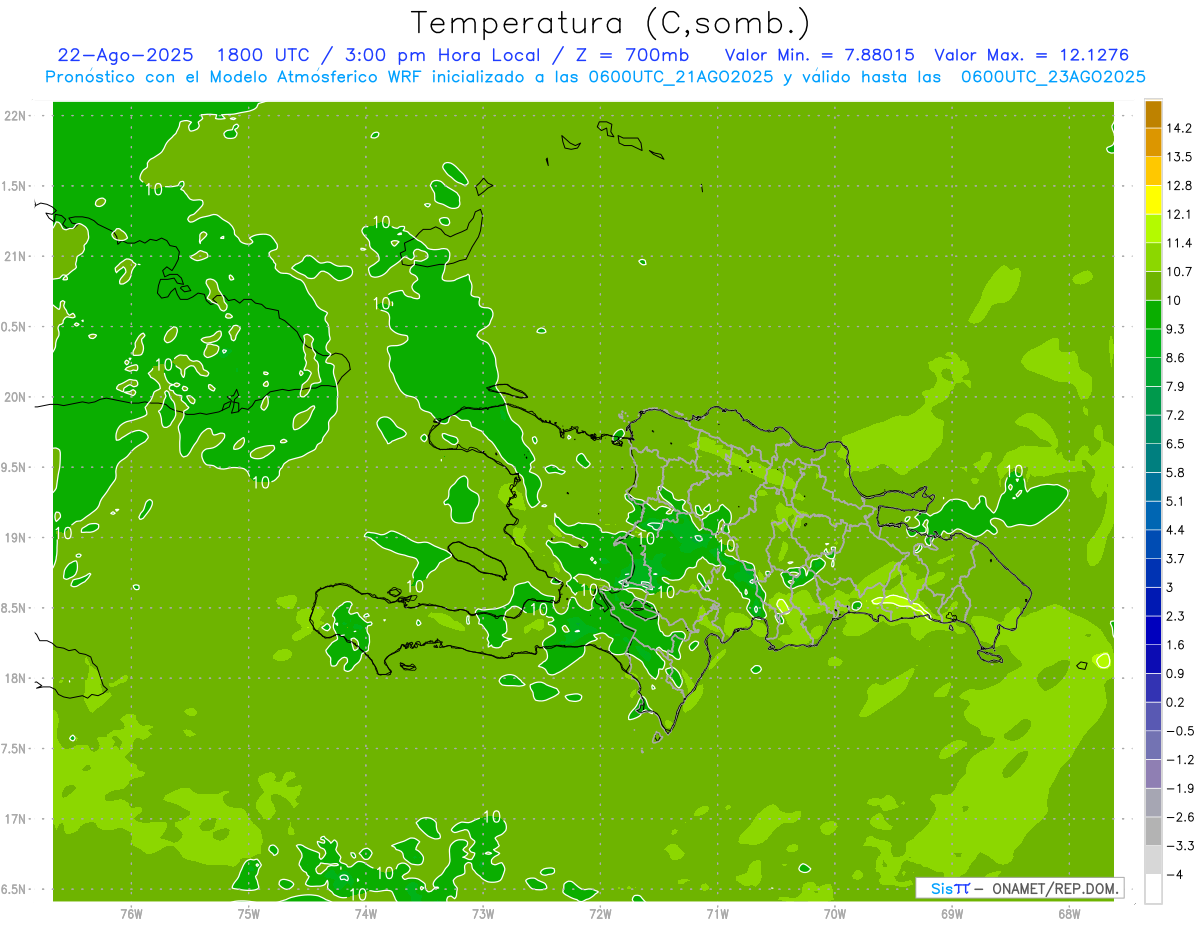Click the "69W" longitude axis label

pos(952,913)
